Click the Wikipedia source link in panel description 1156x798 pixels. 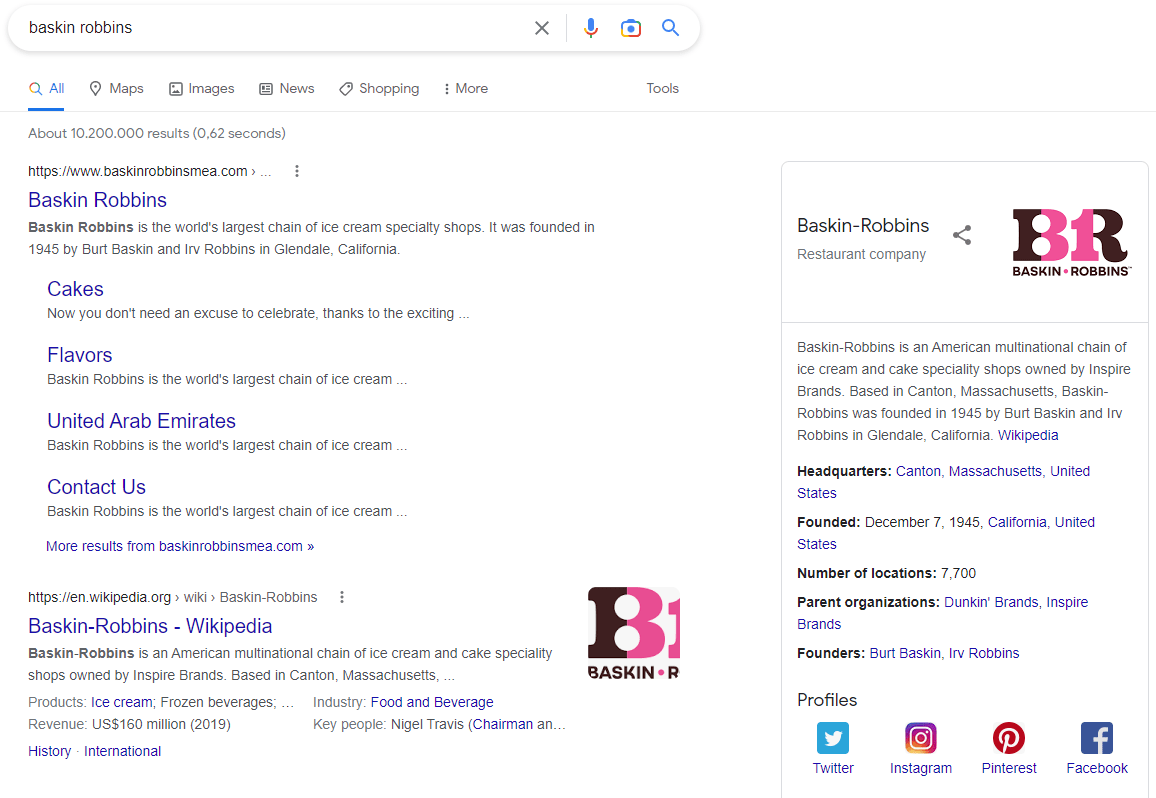1028,435
